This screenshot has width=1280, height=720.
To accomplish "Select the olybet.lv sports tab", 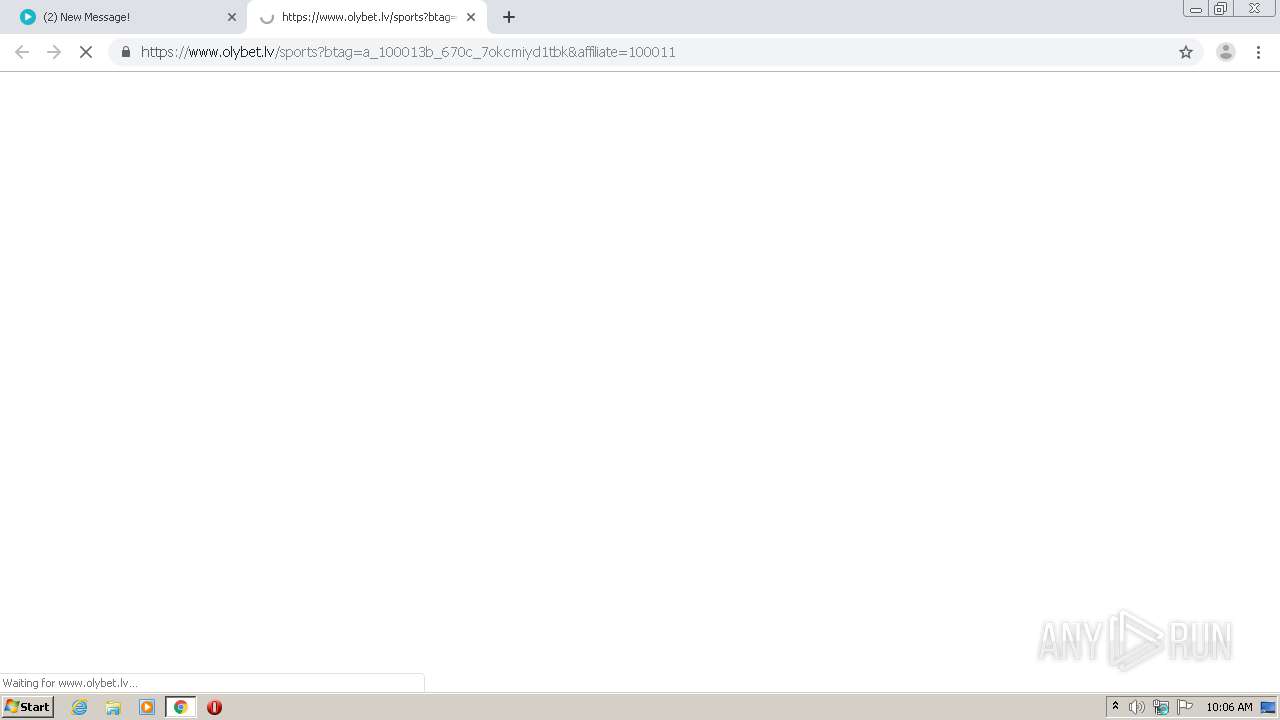I will [367, 17].
